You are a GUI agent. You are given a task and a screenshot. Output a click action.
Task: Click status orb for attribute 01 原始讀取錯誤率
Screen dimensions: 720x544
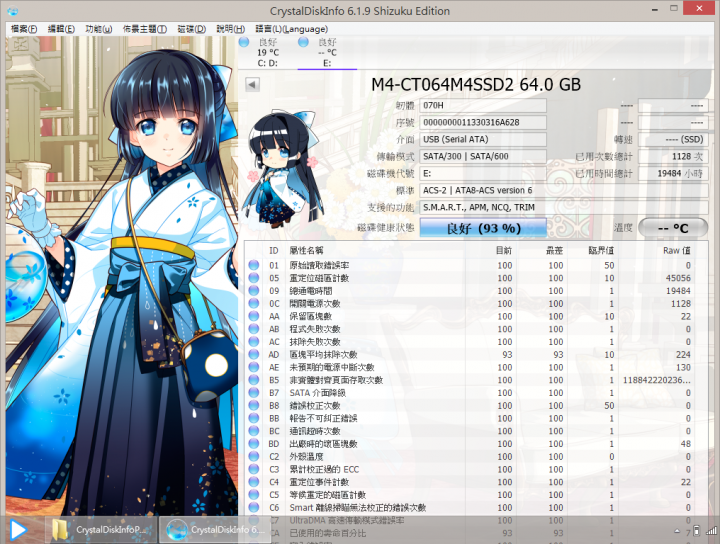(x=253, y=265)
